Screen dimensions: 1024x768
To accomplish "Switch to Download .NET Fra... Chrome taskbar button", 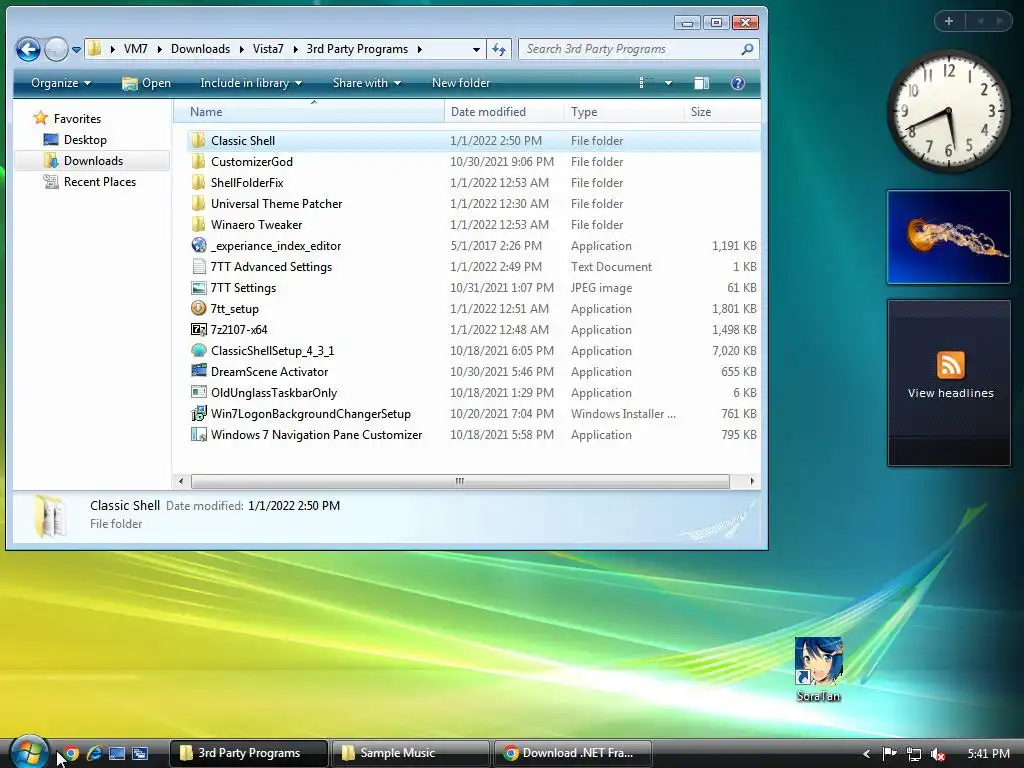I will pyautogui.click(x=573, y=753).
